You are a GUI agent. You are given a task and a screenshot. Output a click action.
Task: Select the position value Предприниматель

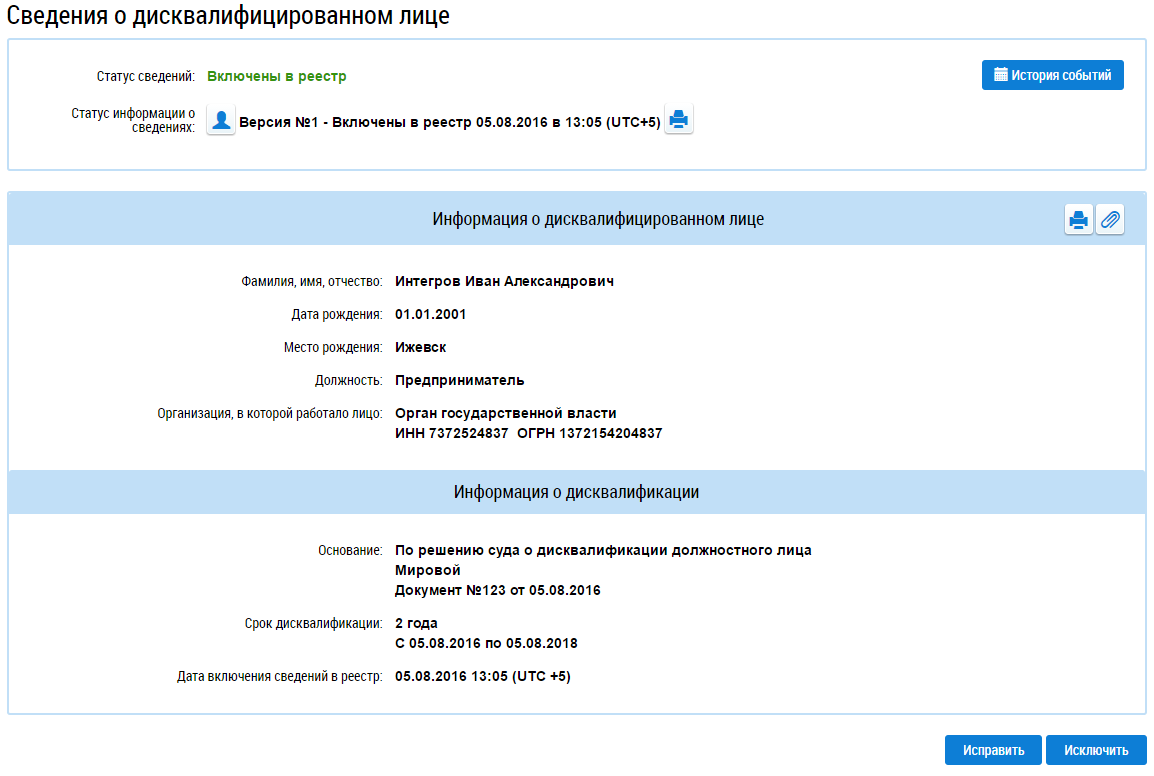pyautogui.click(x=459, y=381)
